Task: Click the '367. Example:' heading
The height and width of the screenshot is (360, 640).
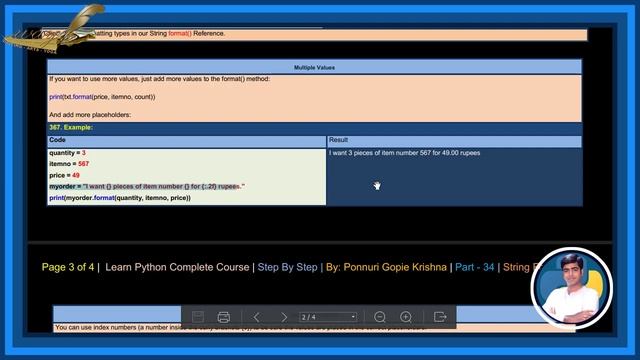Action: tap(71, 127)
